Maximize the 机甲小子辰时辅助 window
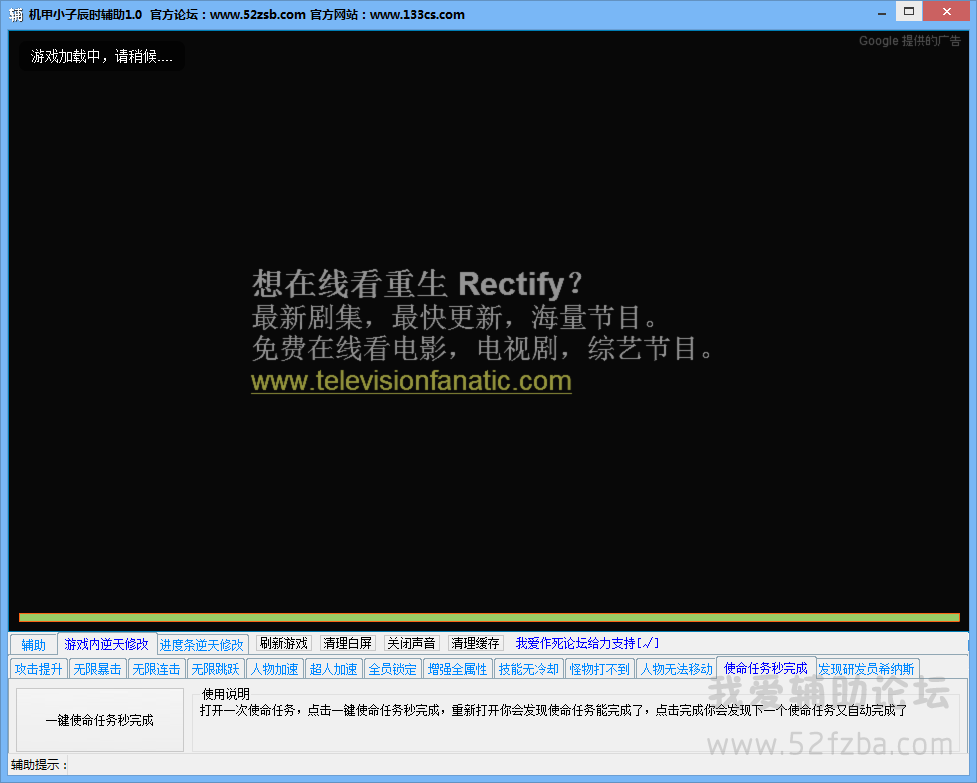Screen dimensions: 977x783 click(909, 11)
